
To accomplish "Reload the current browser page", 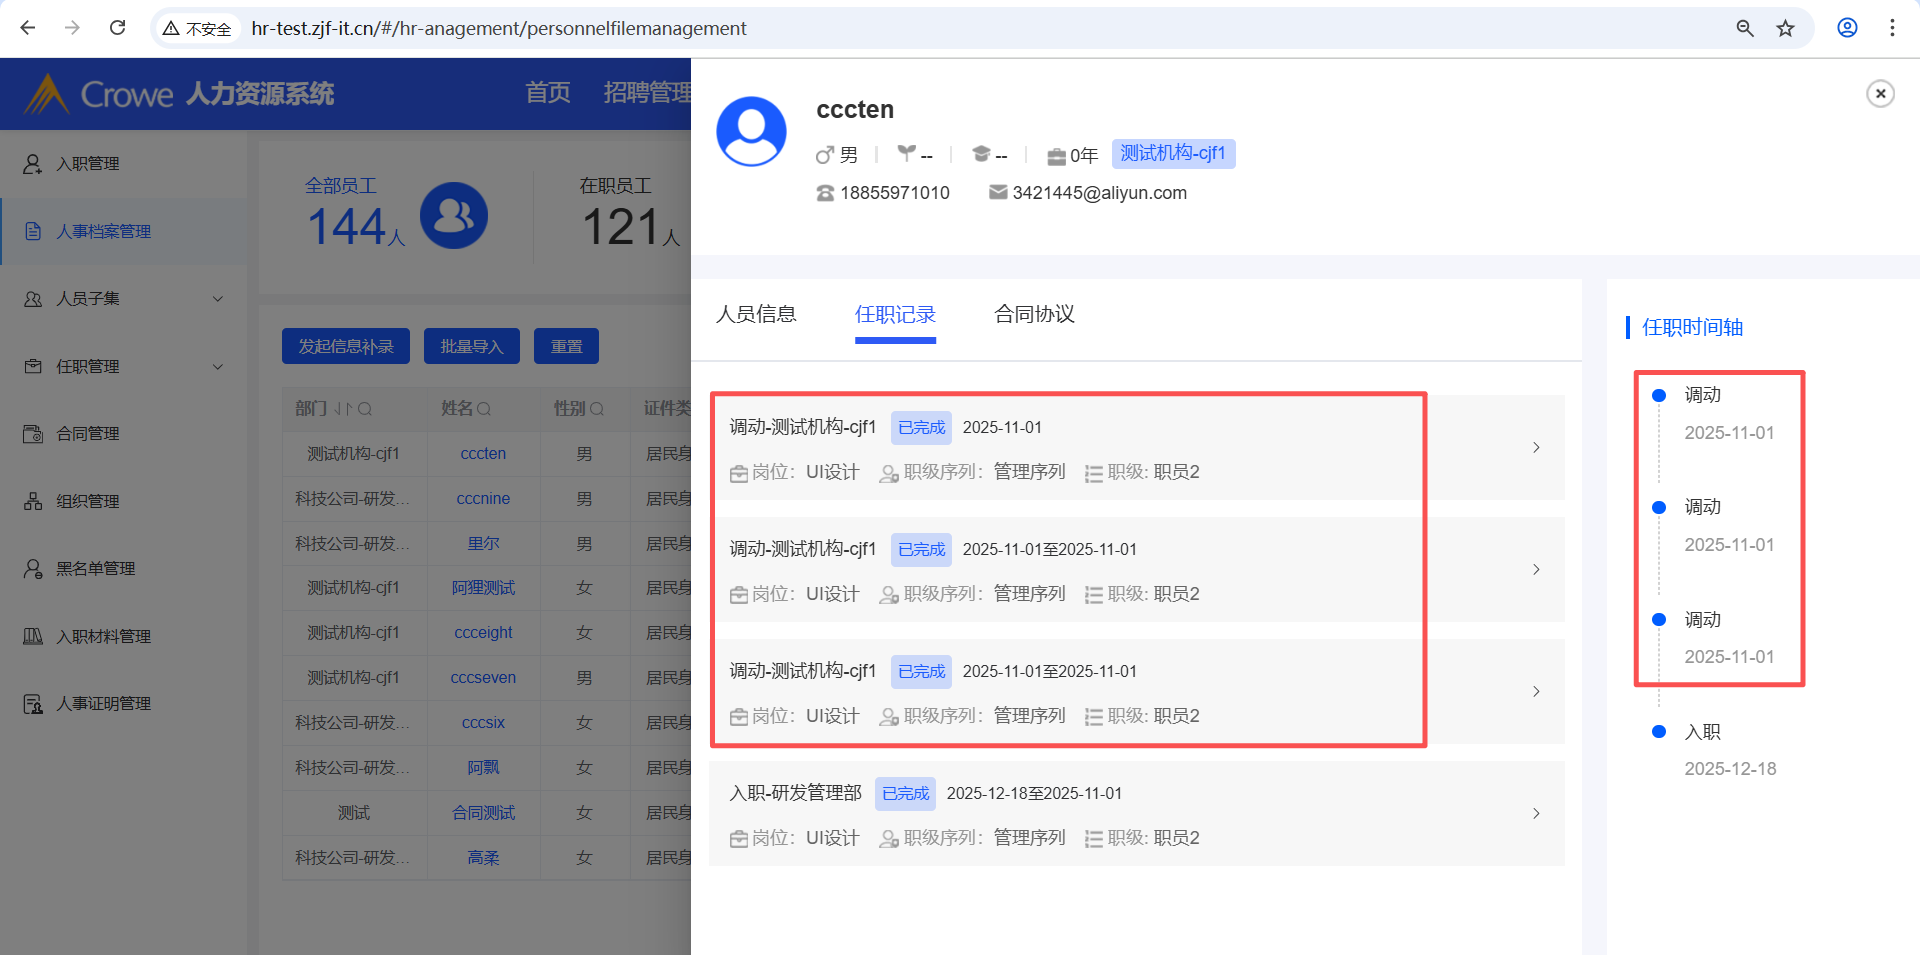I will click(117, 28).
